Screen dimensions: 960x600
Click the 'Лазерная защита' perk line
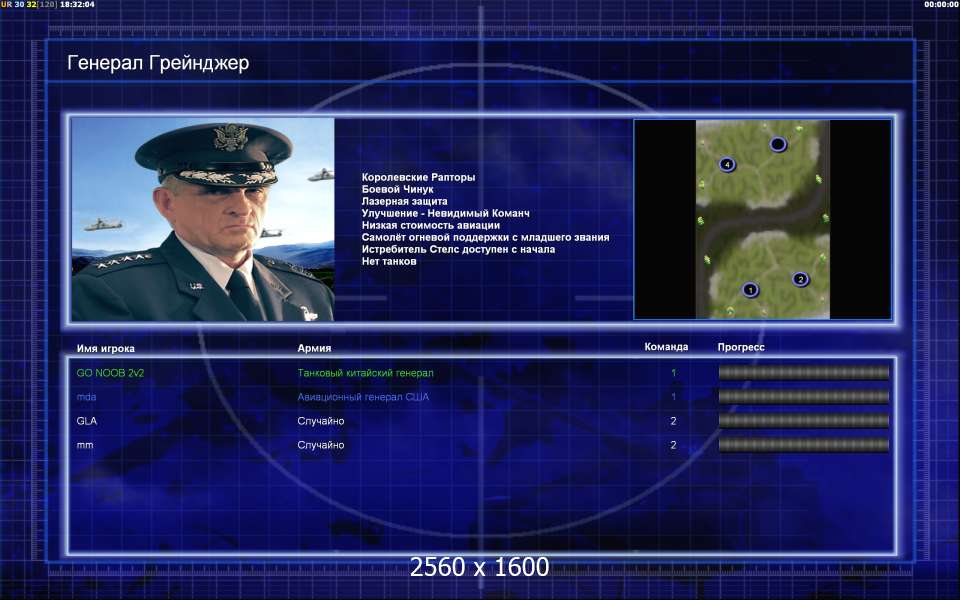coord(404,201)
